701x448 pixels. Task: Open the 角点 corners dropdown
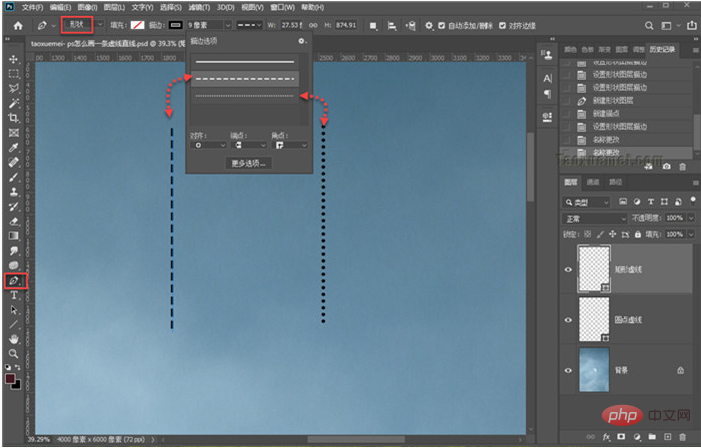(290, 145)
